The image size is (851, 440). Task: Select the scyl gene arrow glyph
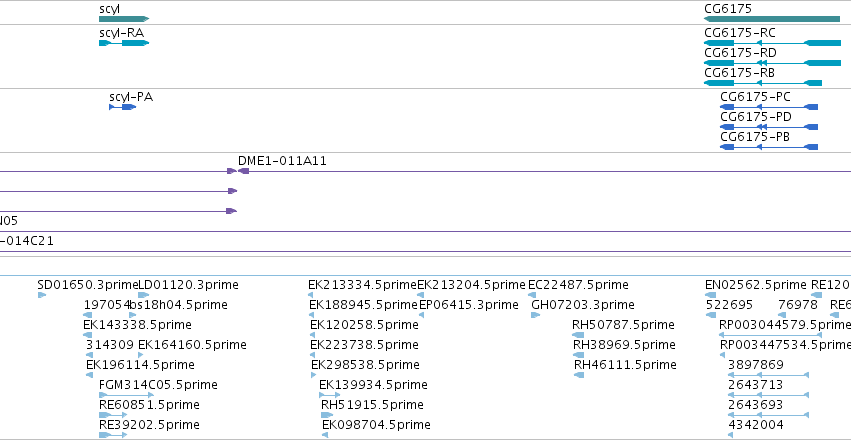click(124, 19)
